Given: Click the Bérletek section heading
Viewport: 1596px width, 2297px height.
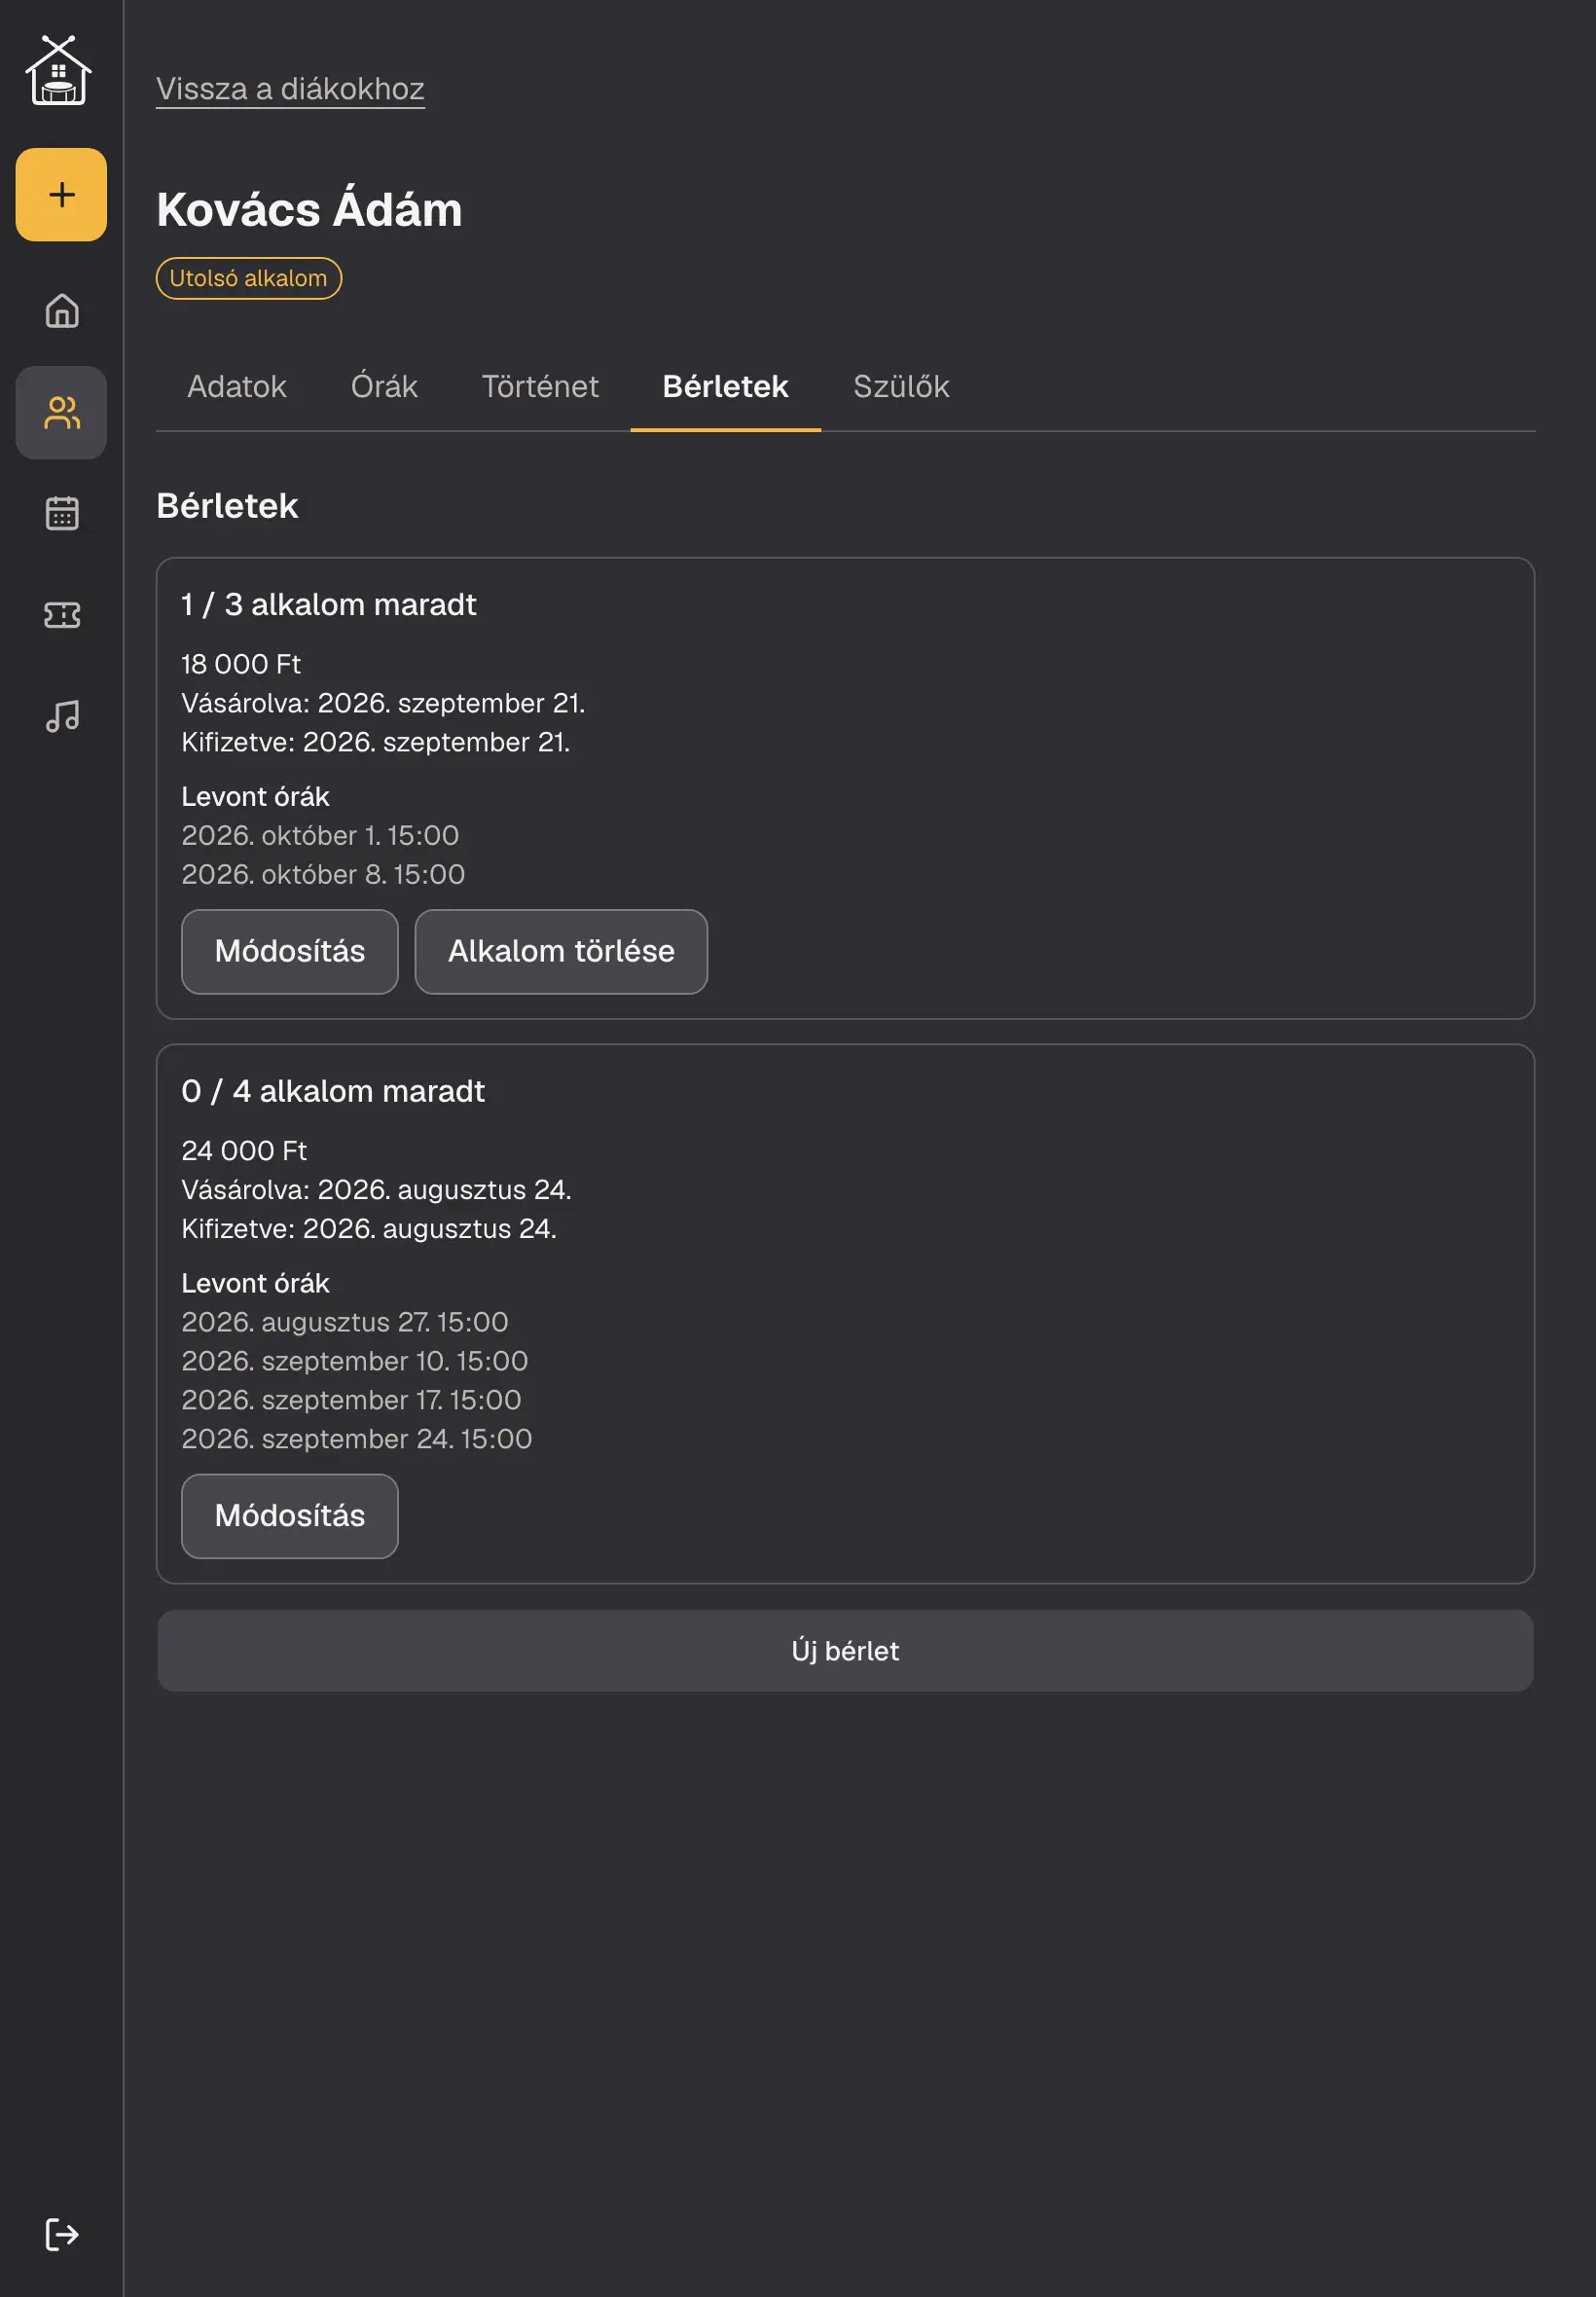Looking at the screenshot, I should pos(227,506).
